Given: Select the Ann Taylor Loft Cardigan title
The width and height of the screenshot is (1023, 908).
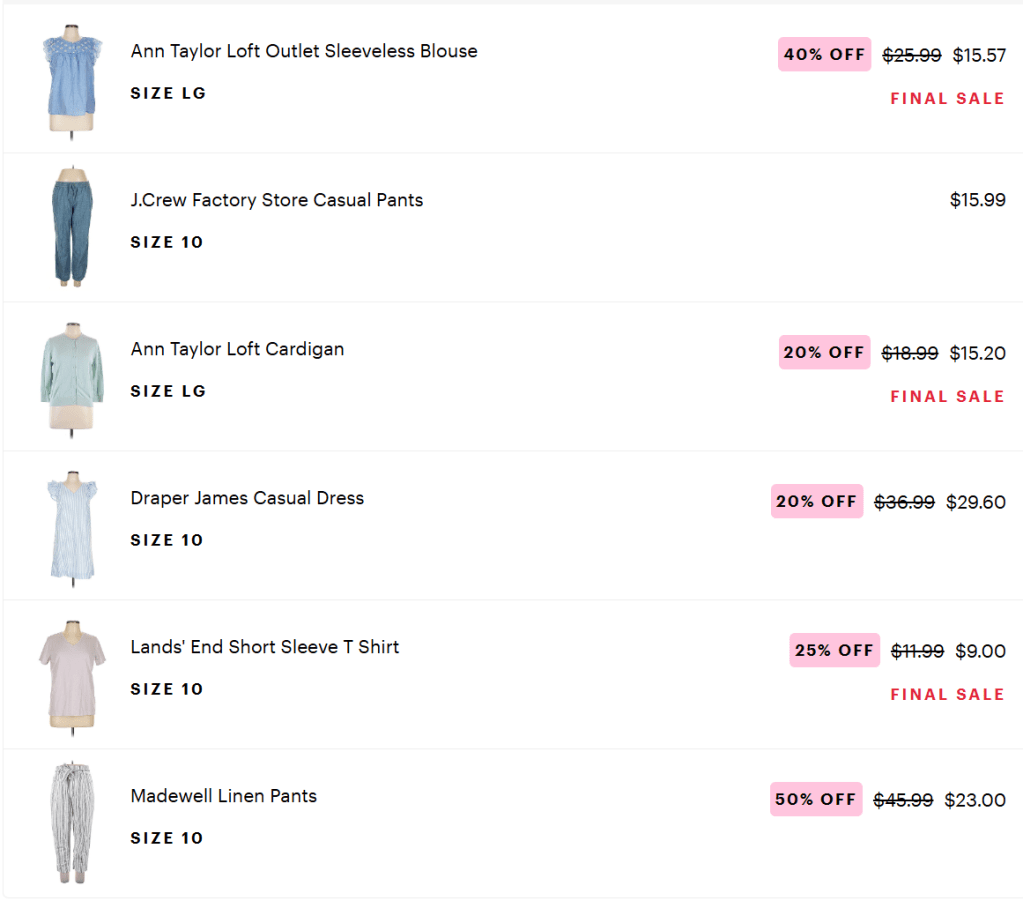Looking at the screenshot, I should (237, 349).
